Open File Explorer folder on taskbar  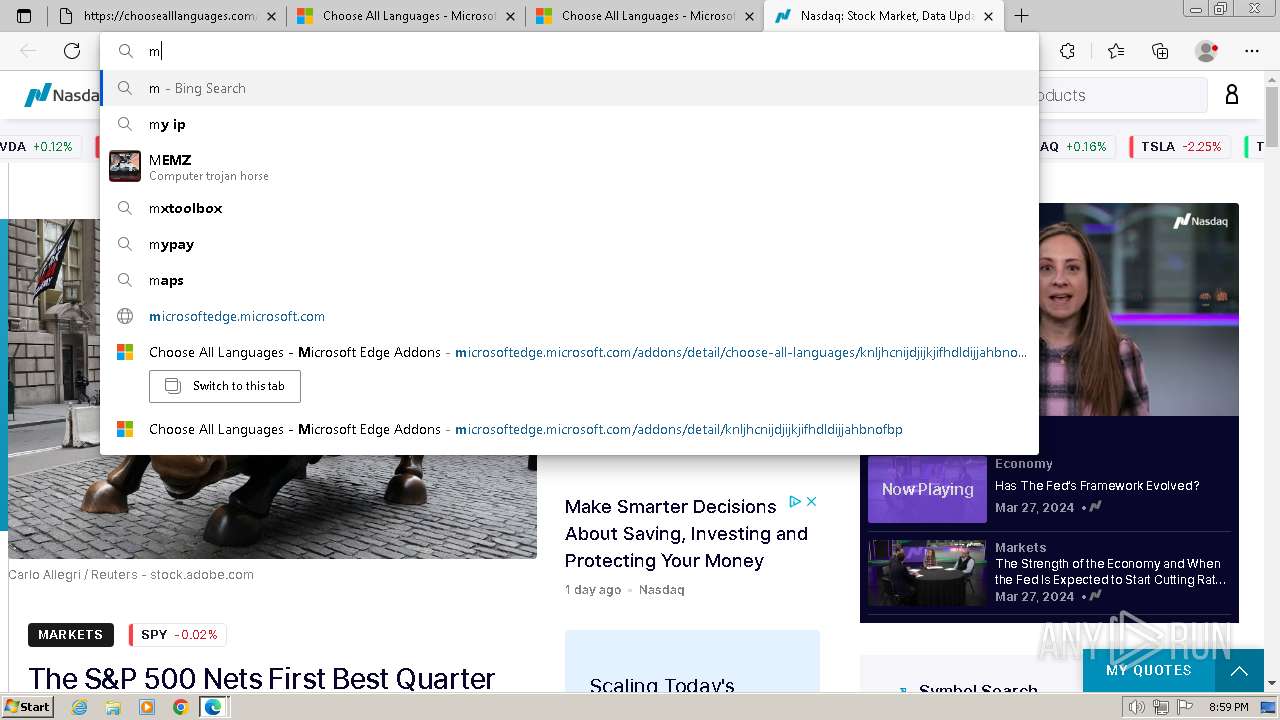[113, 707]
